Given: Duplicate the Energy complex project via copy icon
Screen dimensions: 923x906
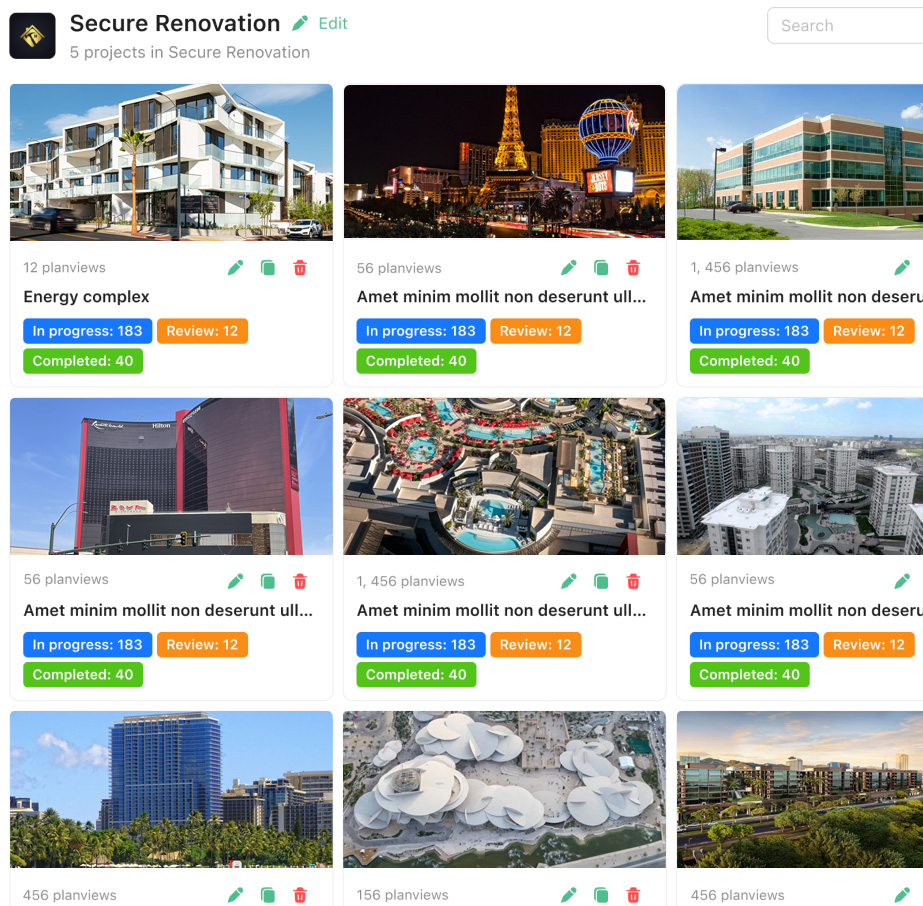Looking at the screenshot, I should pos(268,268).
